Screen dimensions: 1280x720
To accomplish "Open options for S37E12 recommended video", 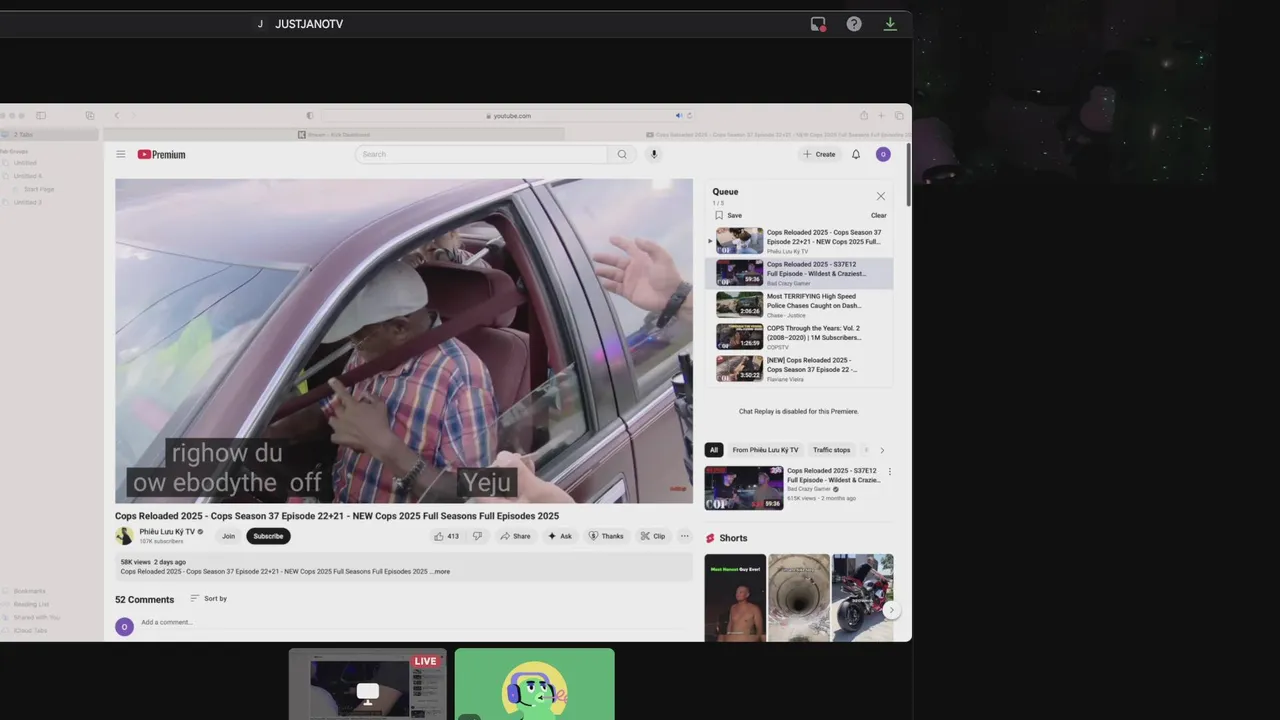I will coord(889,471).
